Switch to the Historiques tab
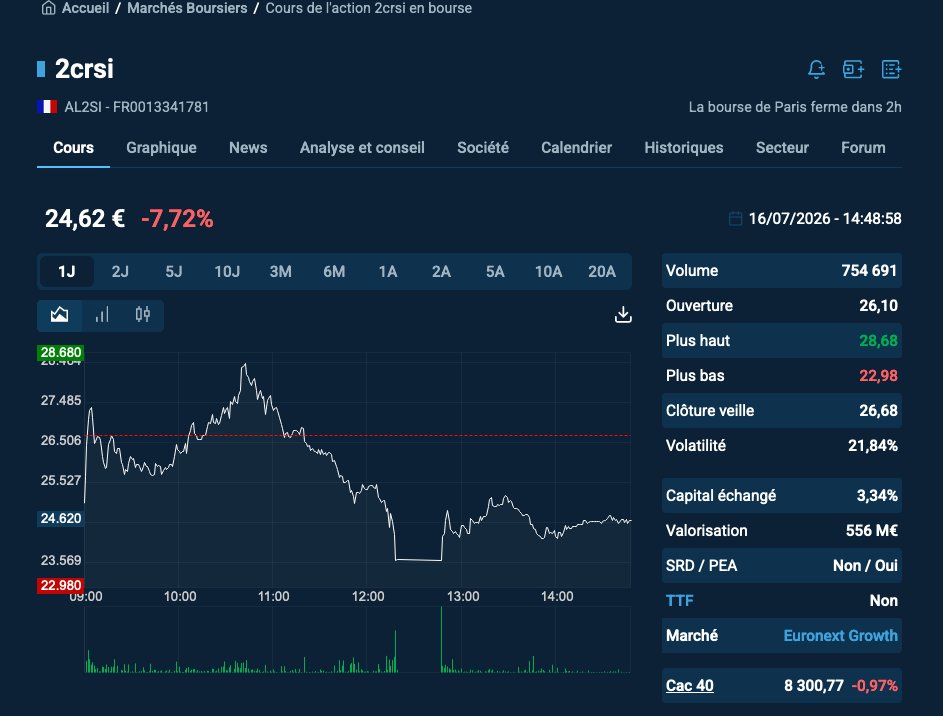Viewport: 943px width, 716px height. point(684,148)
